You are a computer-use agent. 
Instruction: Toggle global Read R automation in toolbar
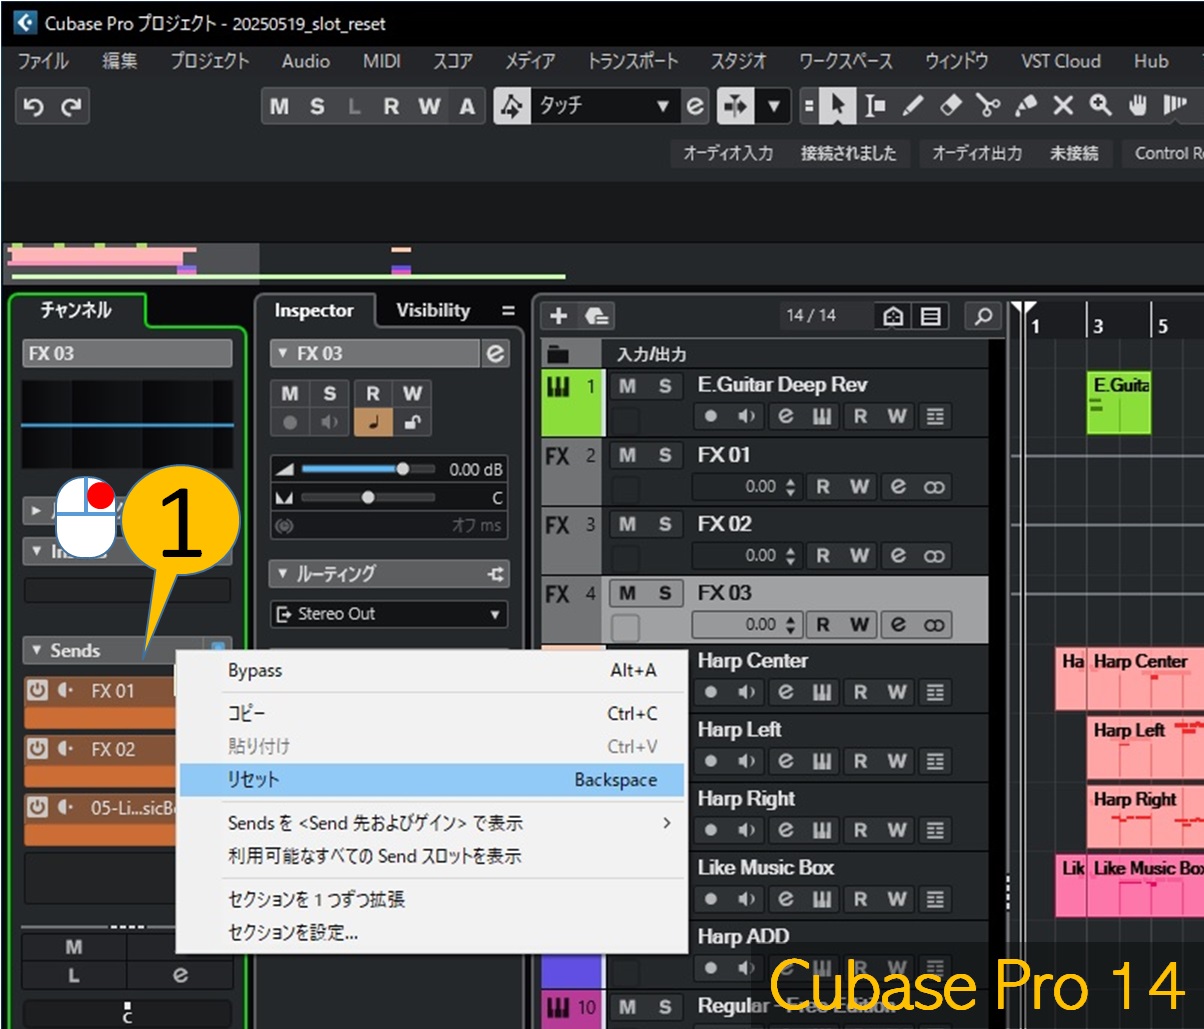[x=391, y=106]
